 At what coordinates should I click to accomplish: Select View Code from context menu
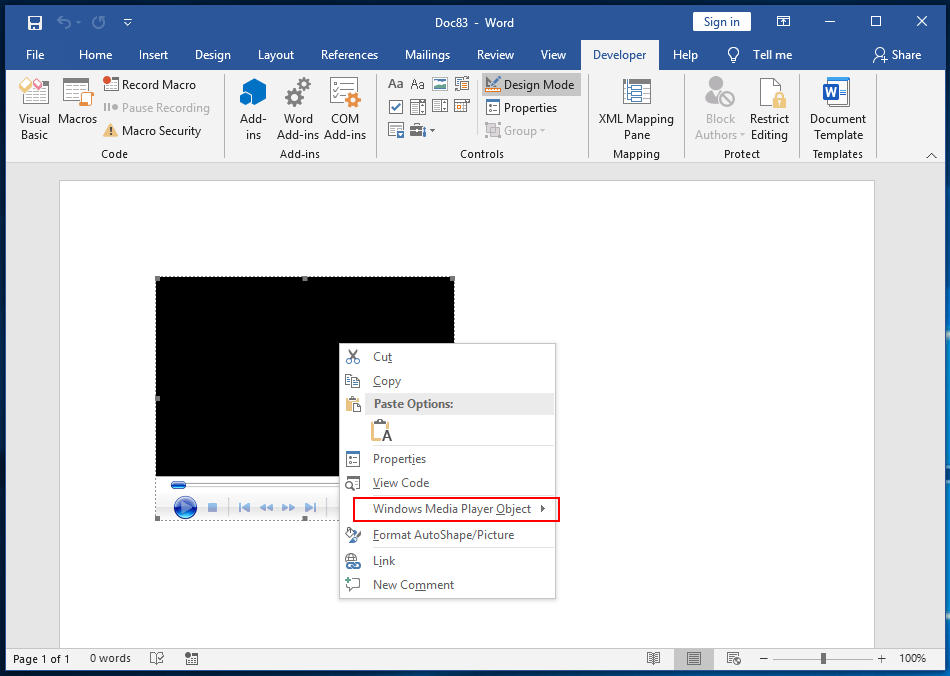(400, 483)
